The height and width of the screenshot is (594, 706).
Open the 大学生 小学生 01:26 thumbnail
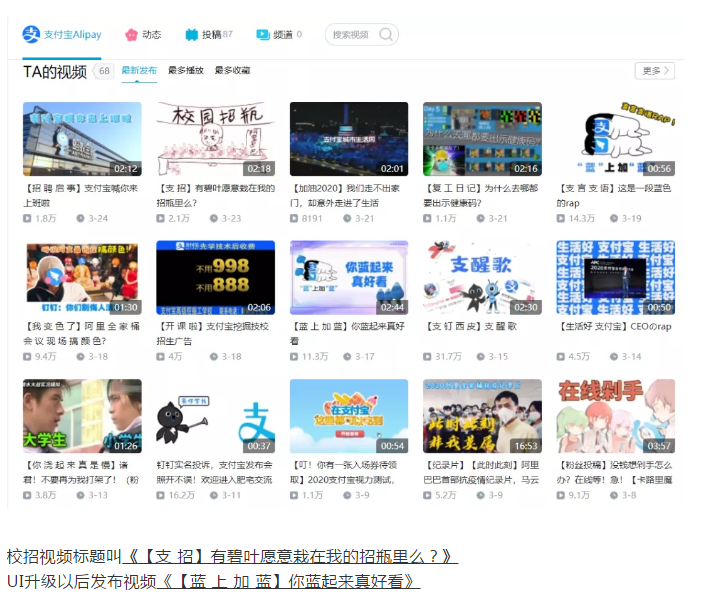tap(82, 416)
